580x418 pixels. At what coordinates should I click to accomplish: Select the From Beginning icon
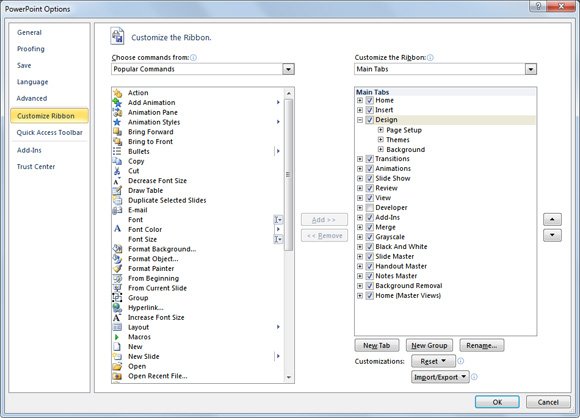pos(117,278)
